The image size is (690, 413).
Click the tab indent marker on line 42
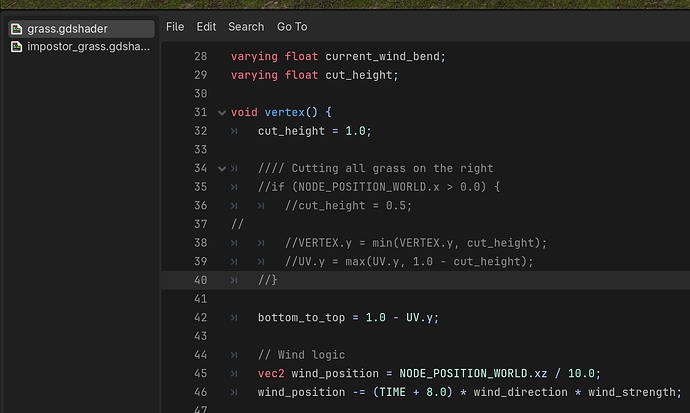(234, 318)
